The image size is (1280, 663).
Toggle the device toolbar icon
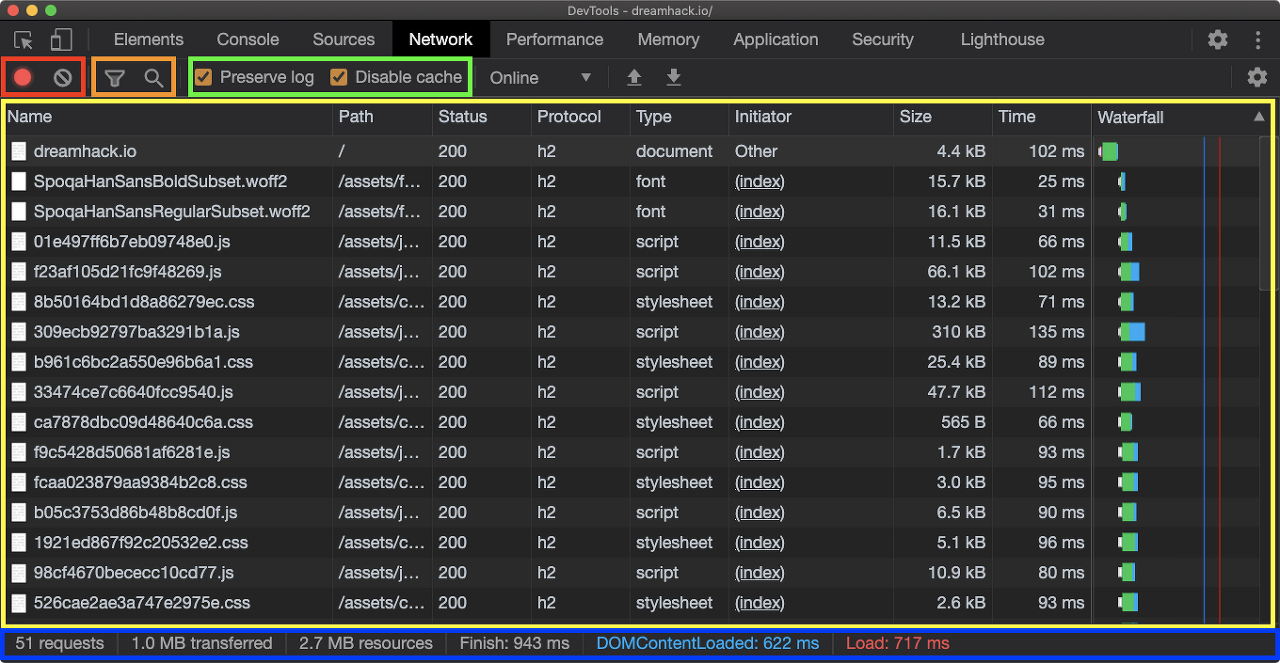pos(61,40)
